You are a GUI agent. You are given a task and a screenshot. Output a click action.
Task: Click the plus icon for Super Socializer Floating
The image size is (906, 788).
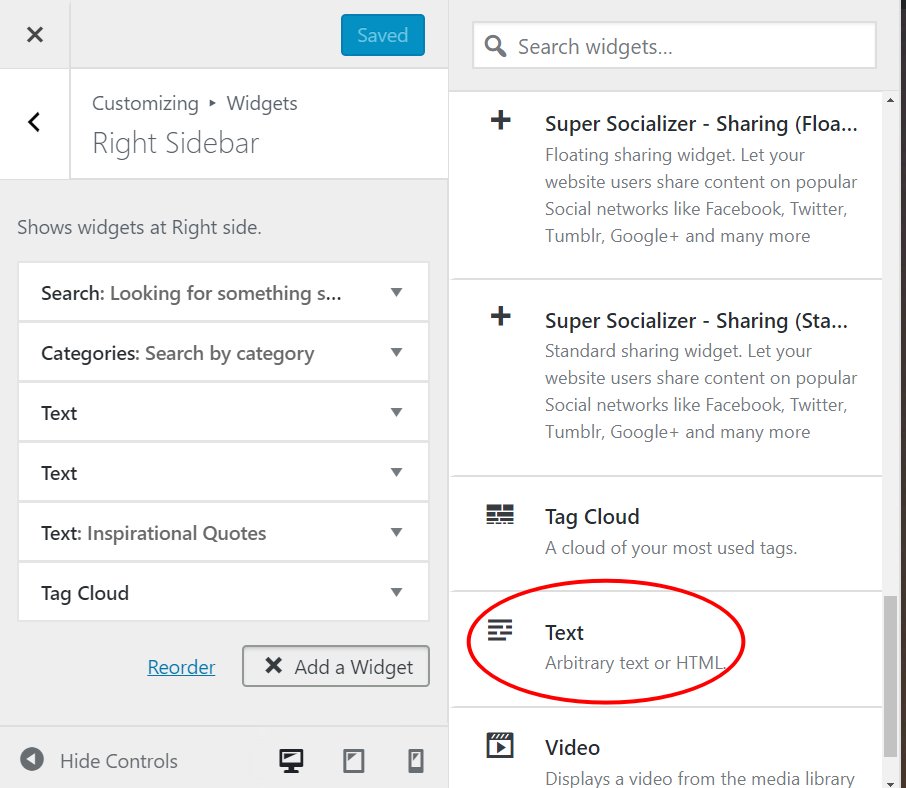500,120
